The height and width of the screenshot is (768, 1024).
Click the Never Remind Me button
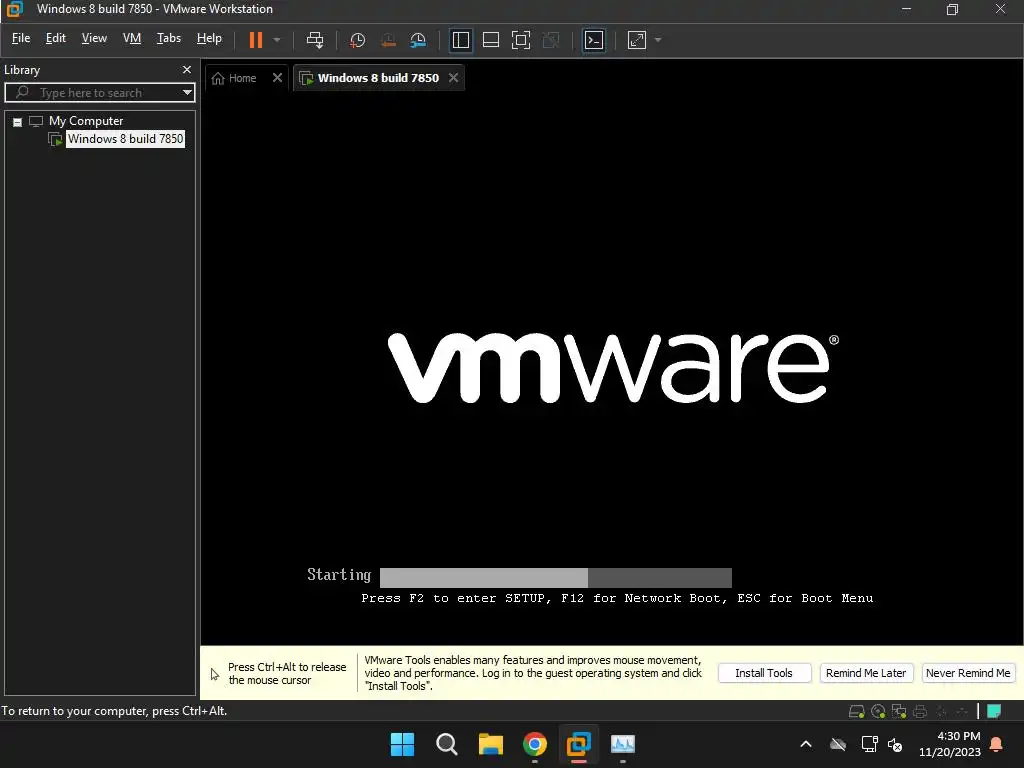[968, 673]
